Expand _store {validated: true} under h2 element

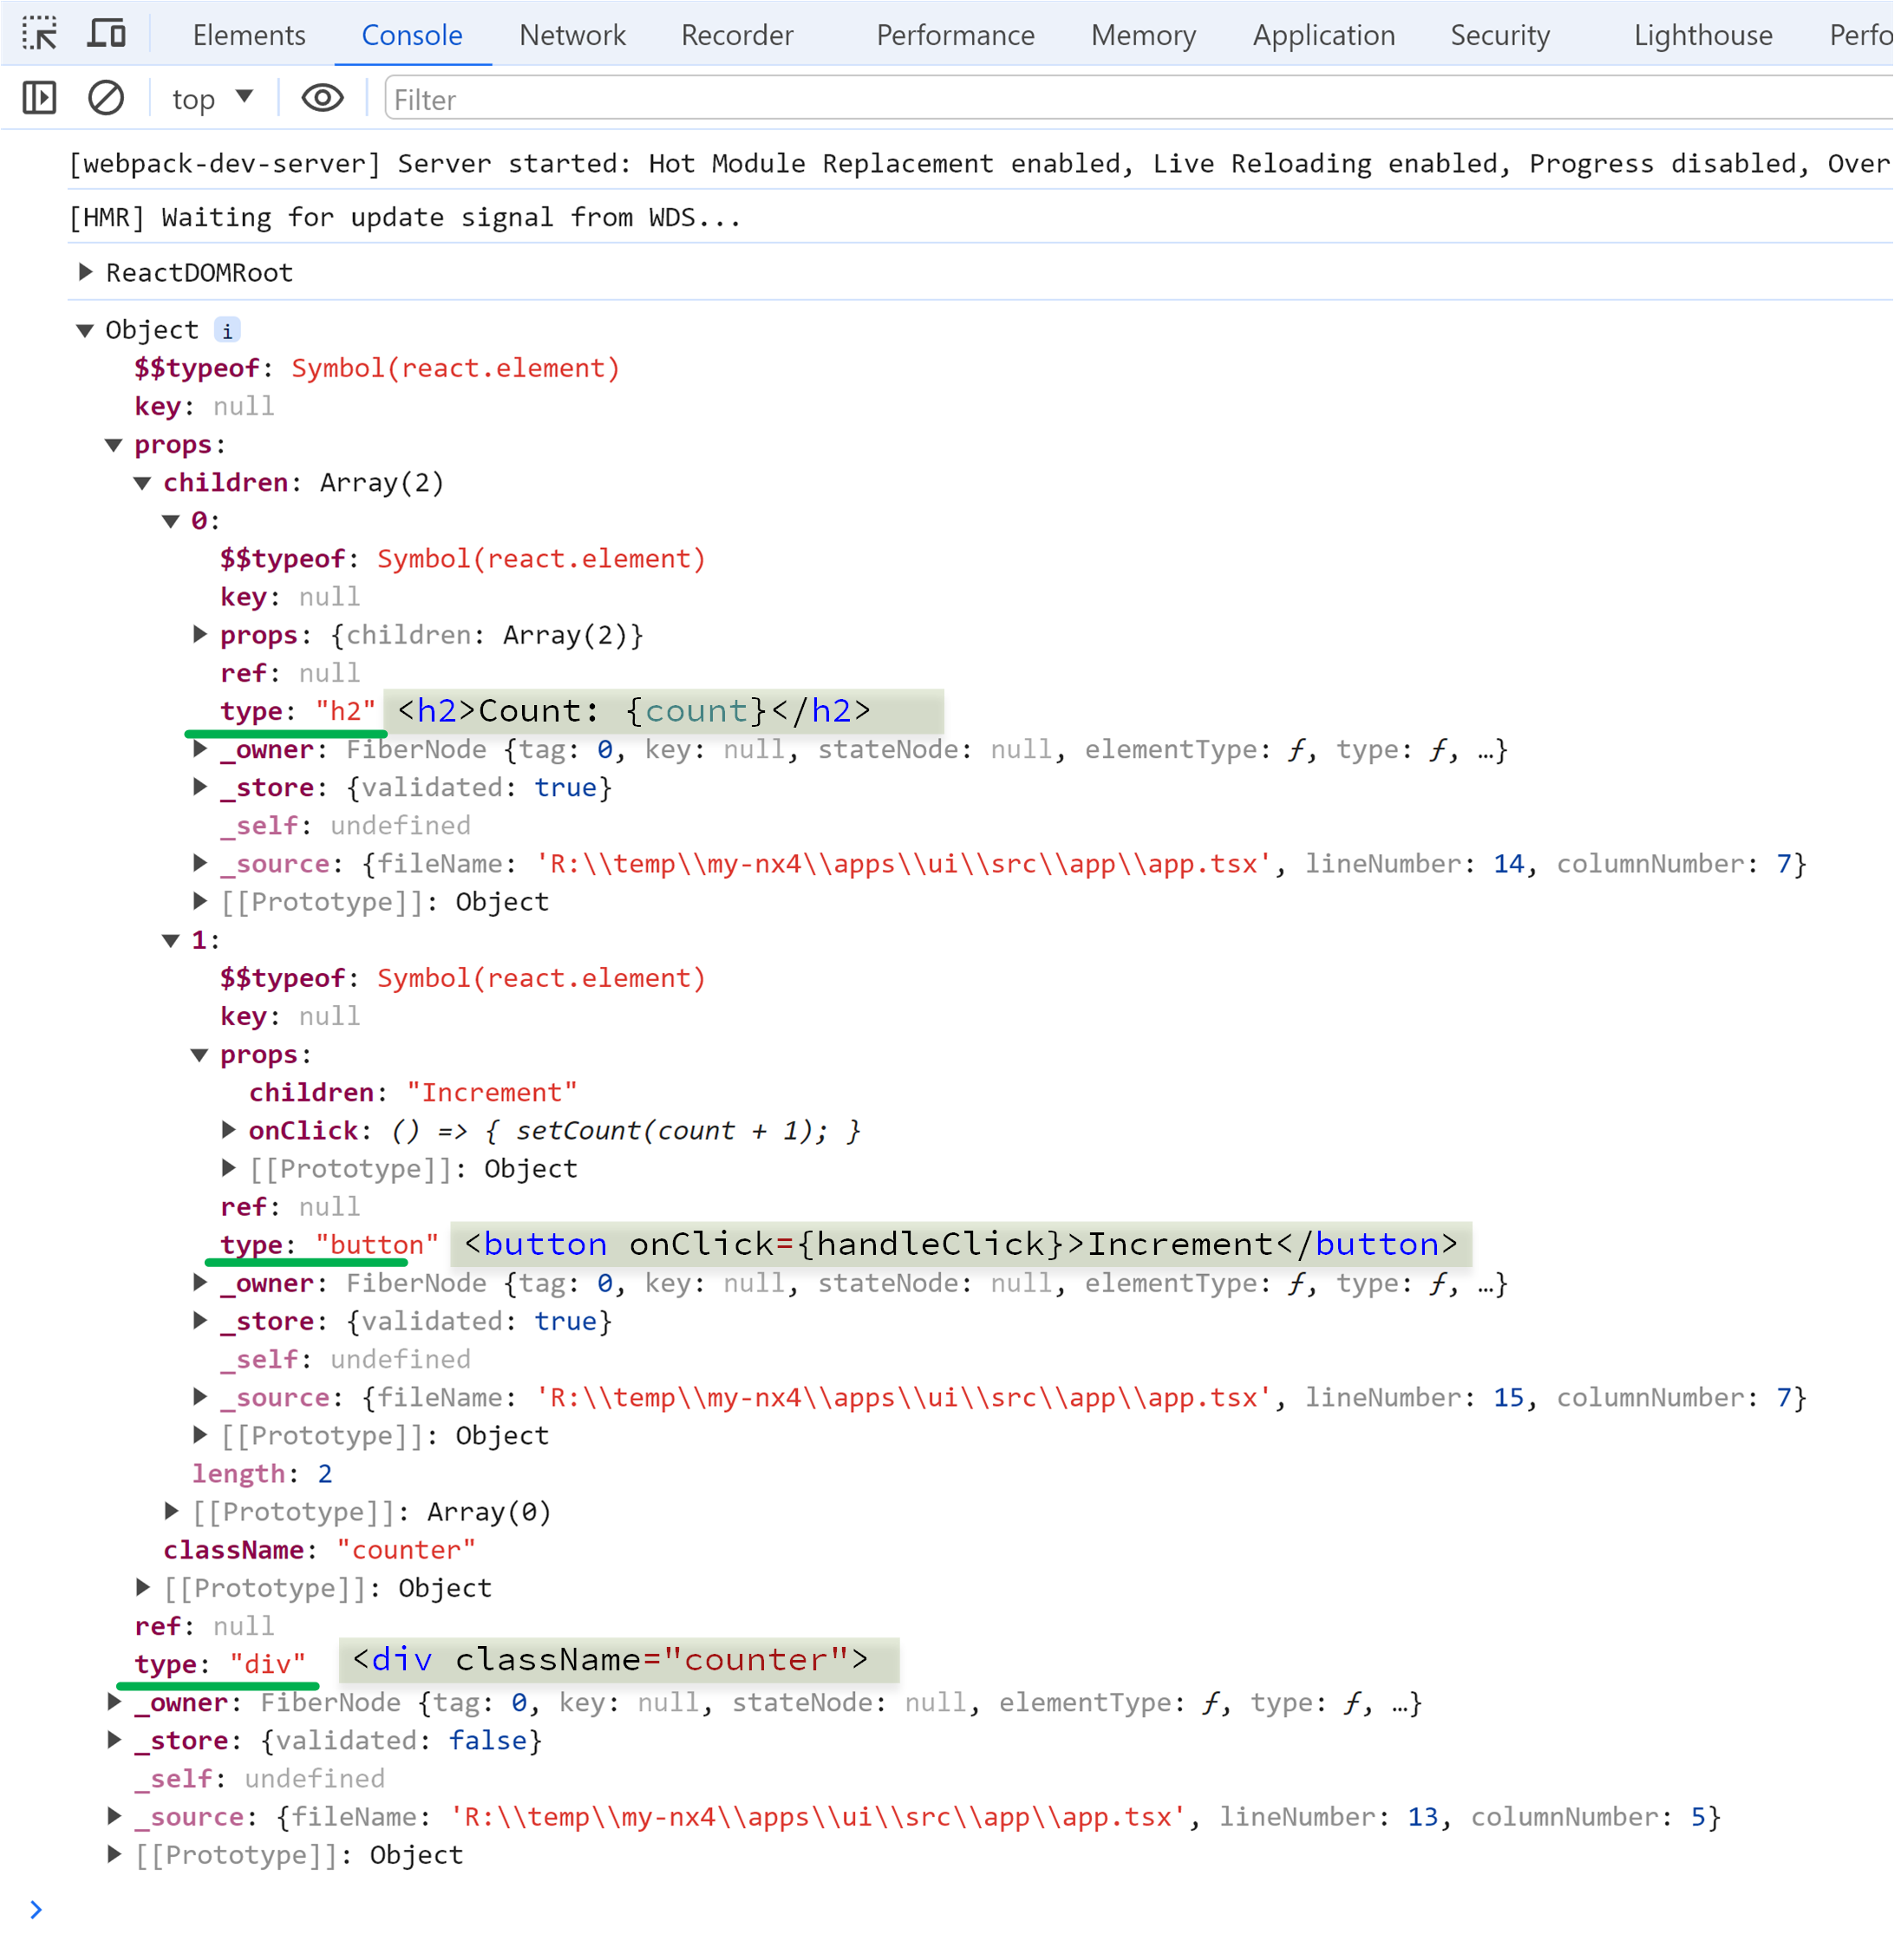point(200,787)
